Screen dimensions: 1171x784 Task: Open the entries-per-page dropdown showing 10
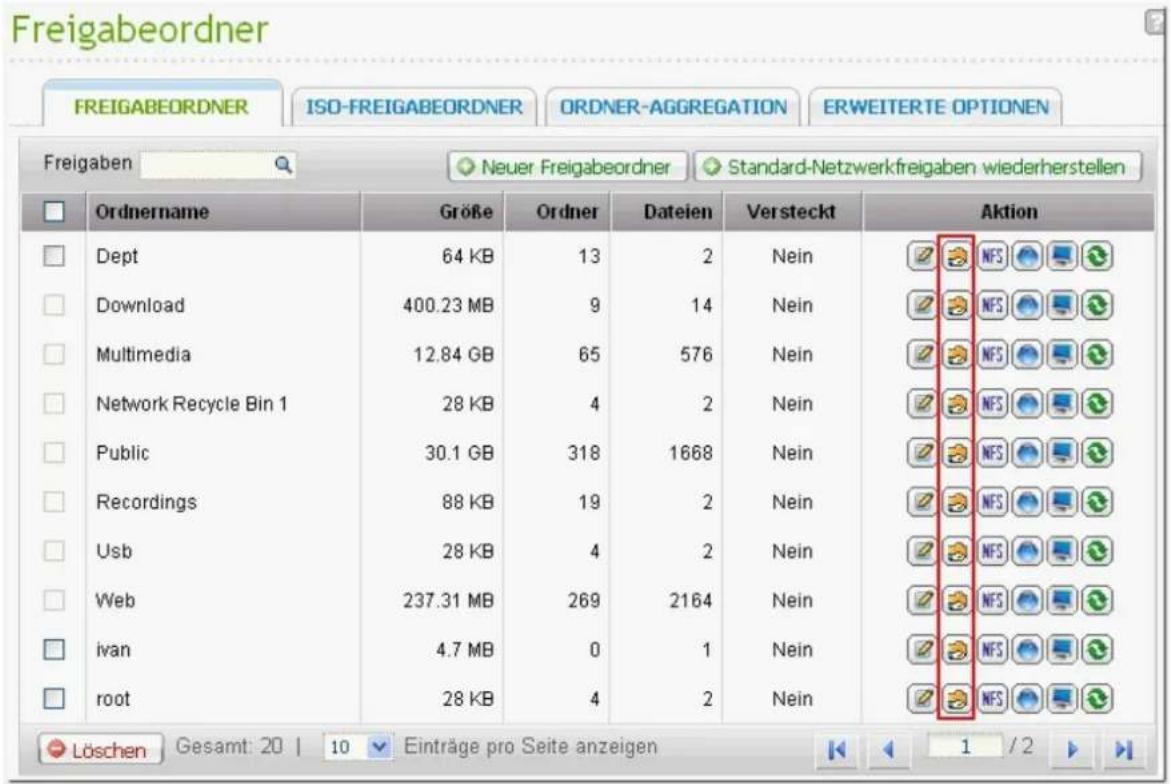pyautogui.click(x=358, y=747)
